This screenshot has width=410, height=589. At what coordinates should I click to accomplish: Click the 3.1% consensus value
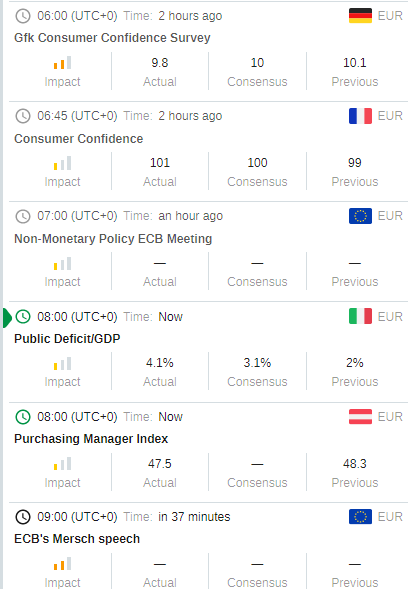pyautogui.click(x=257, y=363)
